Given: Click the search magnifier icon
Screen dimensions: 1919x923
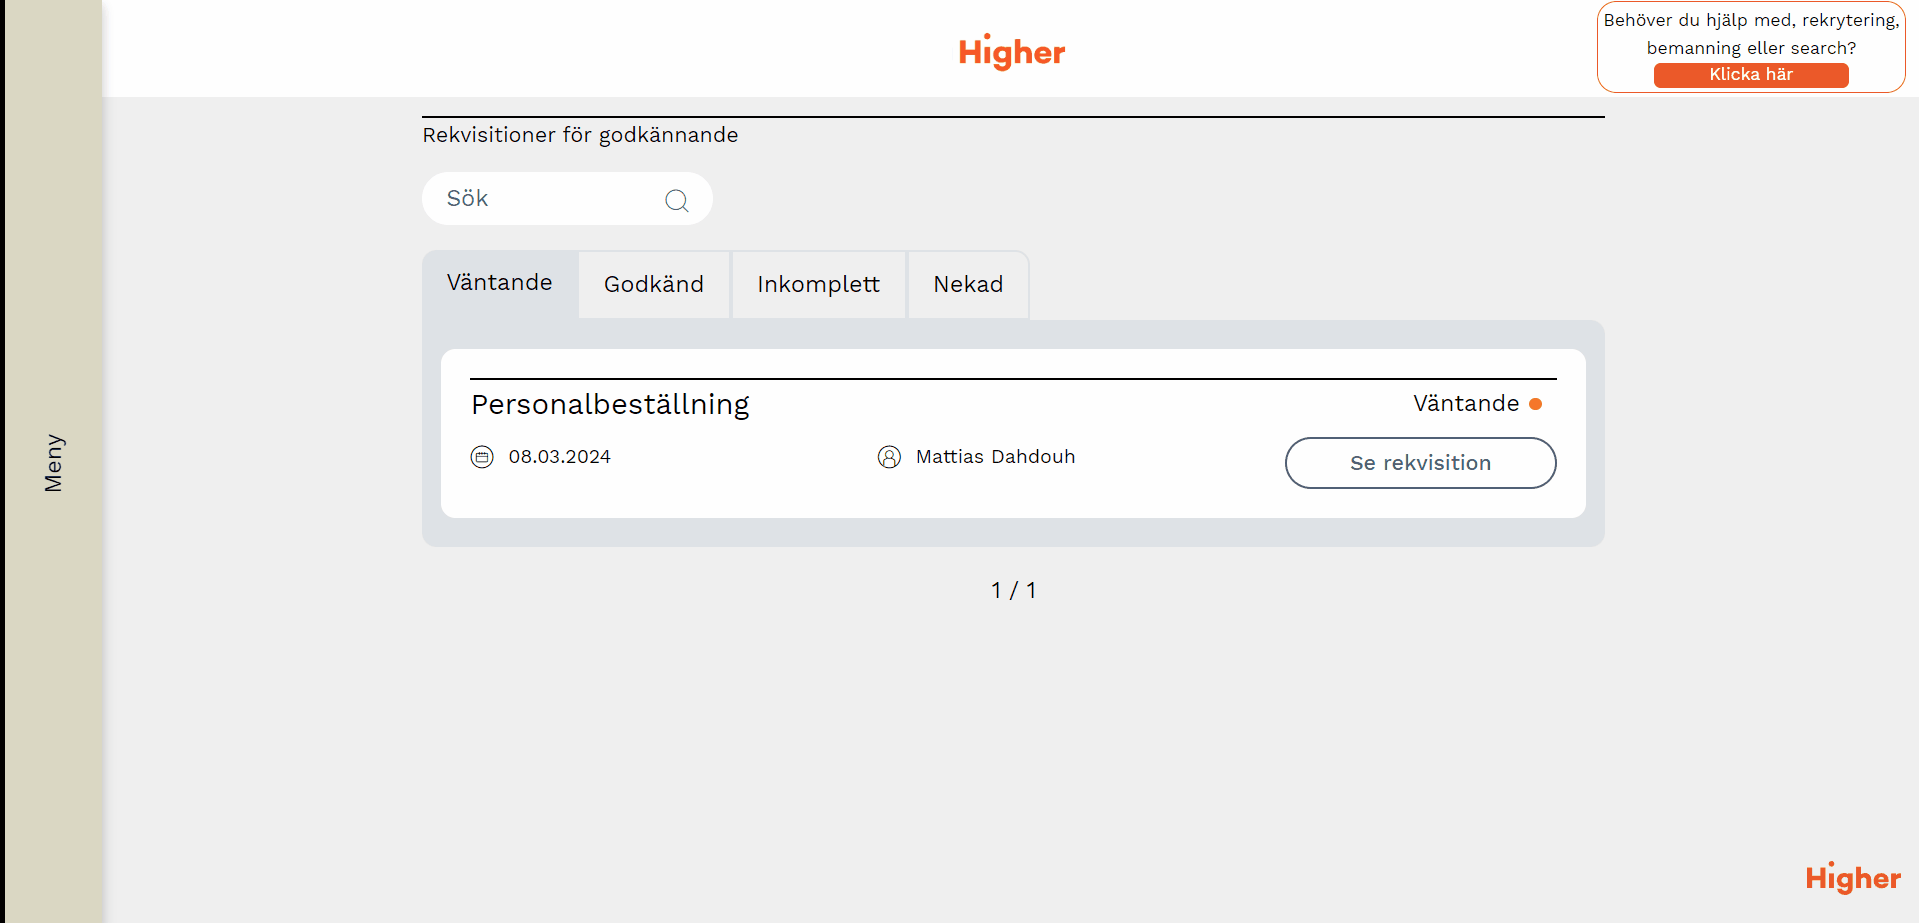Looking at the screenshot, I should pyautogui.click(x=677, y=200).
